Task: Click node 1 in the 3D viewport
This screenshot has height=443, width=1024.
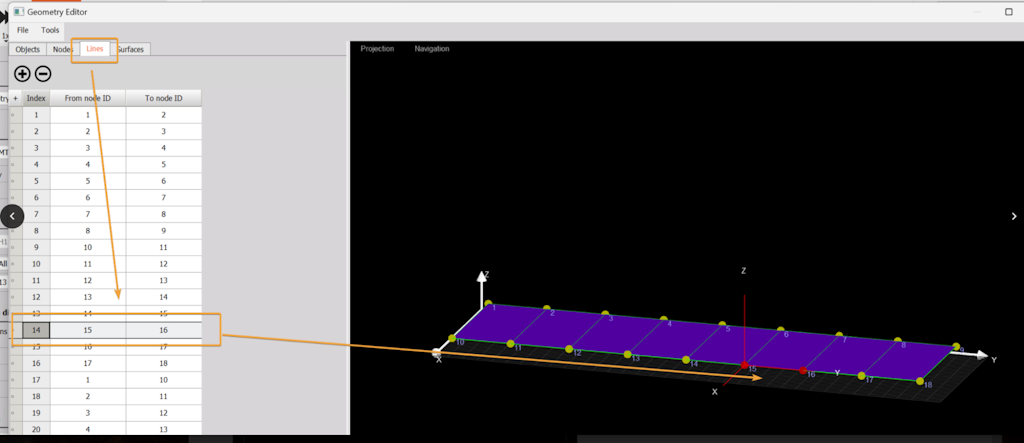Action: coord(488,303)
